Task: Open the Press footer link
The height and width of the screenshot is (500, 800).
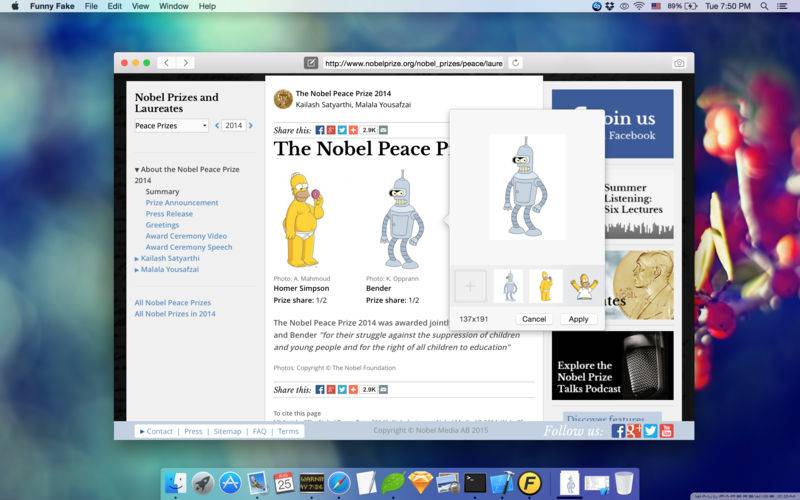Action: (193, 431)
